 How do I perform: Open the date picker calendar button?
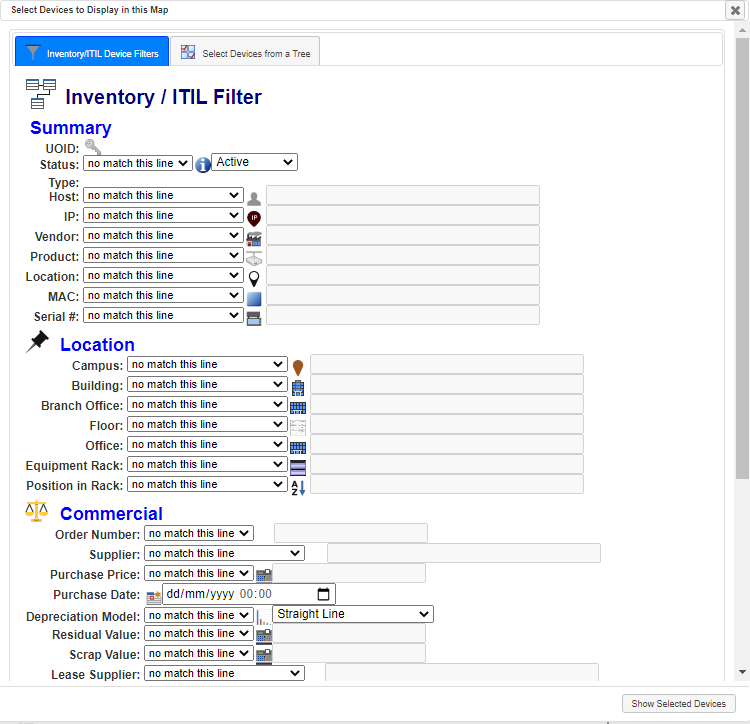coord(323,594)
